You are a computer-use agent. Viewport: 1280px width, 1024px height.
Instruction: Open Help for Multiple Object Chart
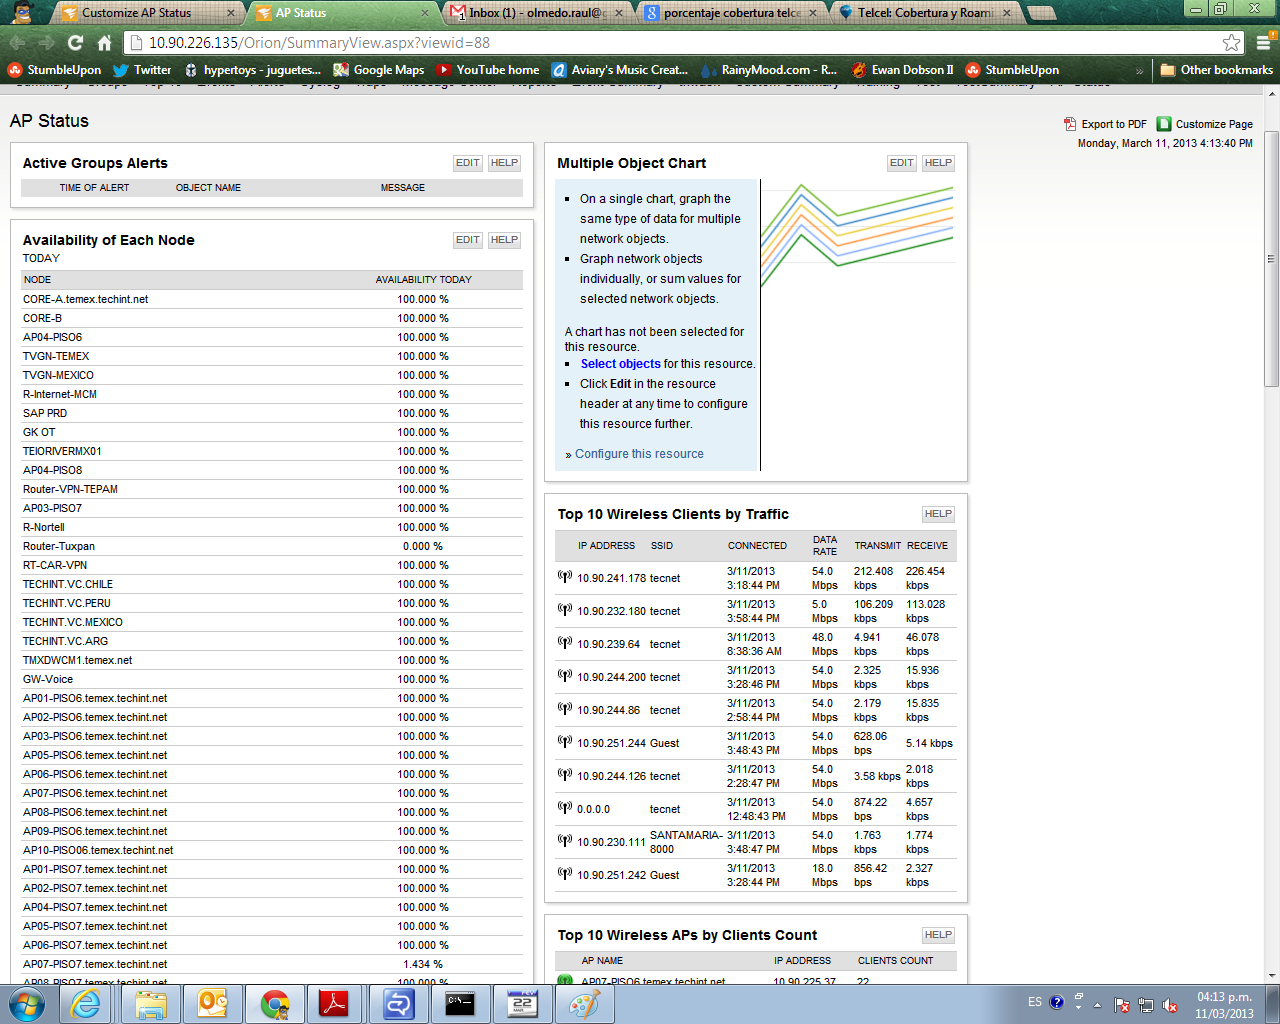point(938,163)
